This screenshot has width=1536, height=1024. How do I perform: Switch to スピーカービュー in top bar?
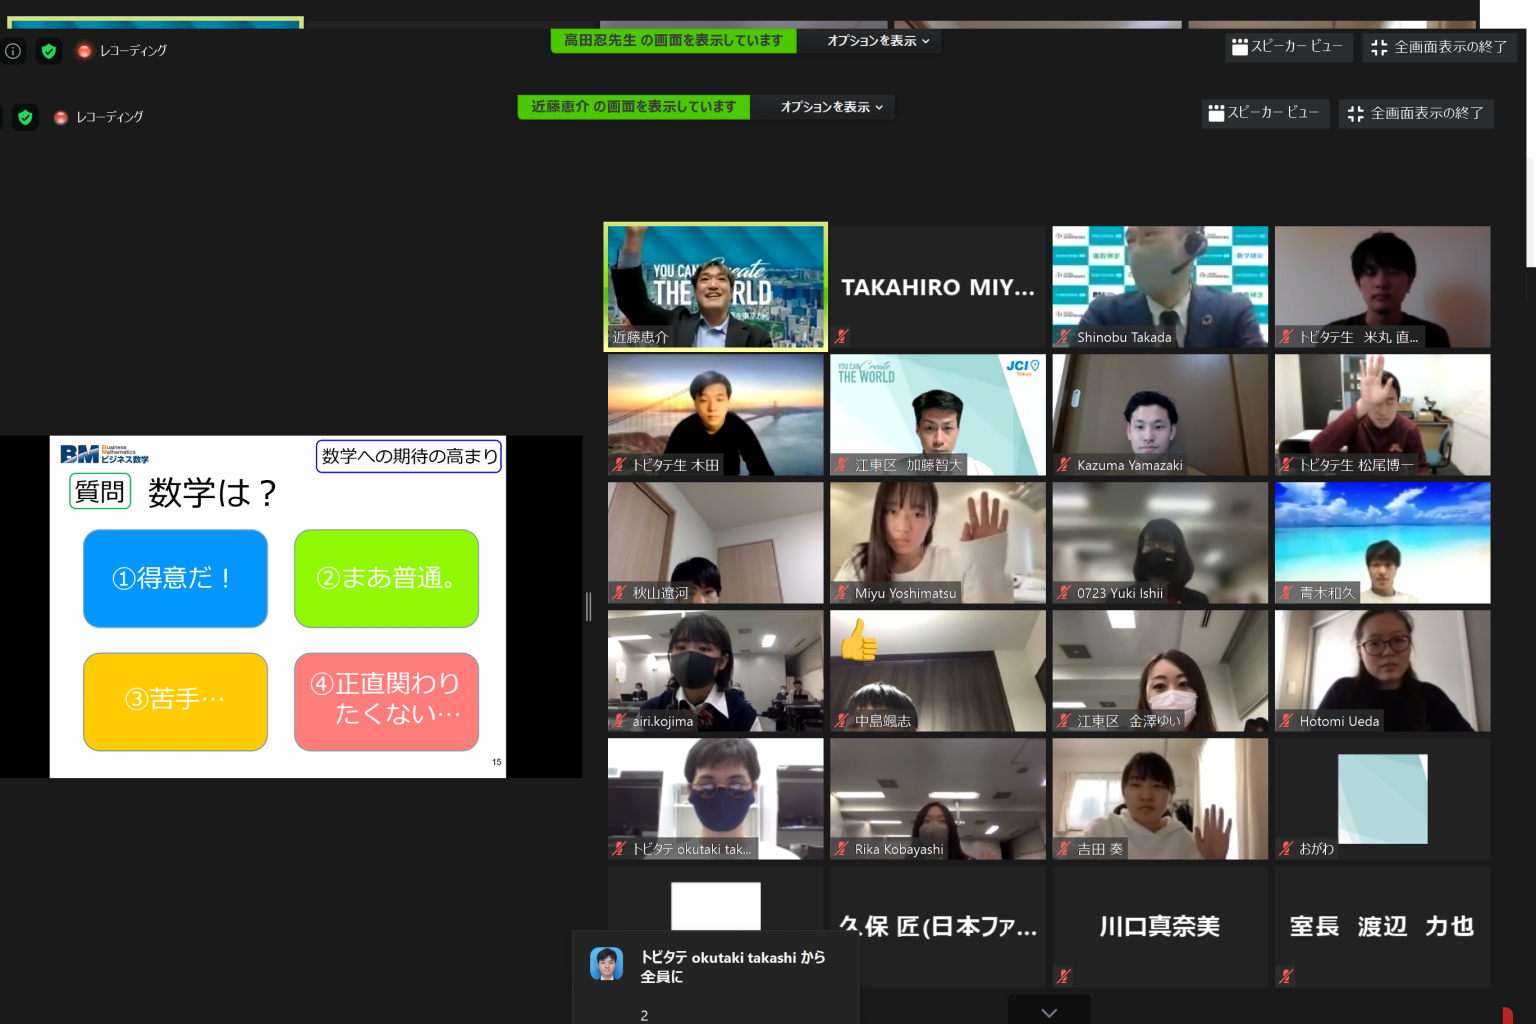point(1288,47)
